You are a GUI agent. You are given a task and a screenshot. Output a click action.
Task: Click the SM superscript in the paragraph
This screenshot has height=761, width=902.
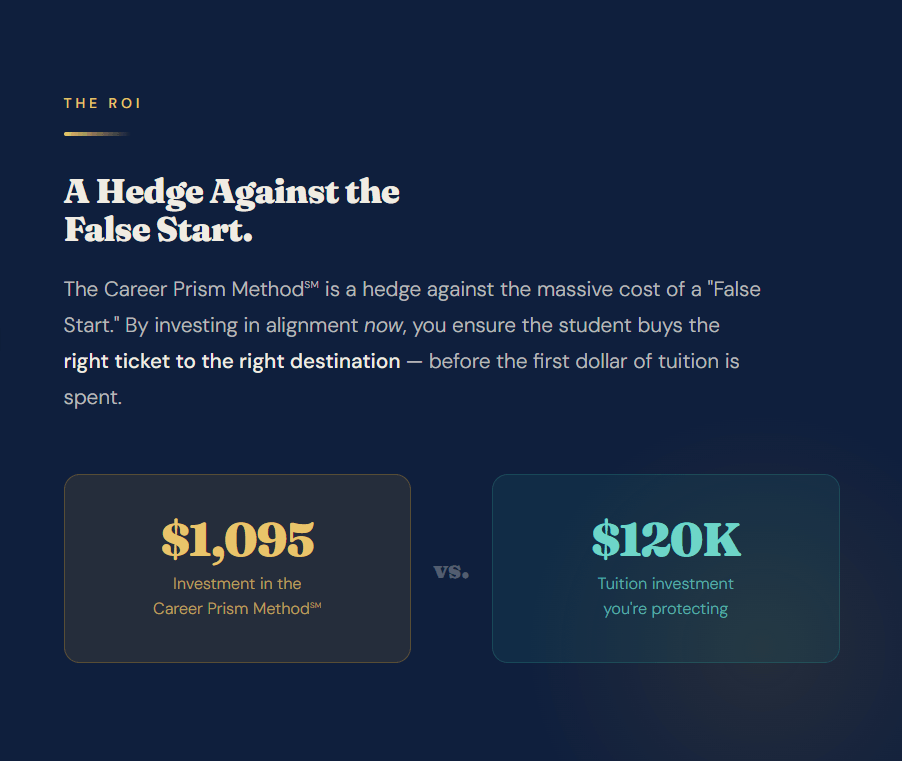click(x=311, y=285)
